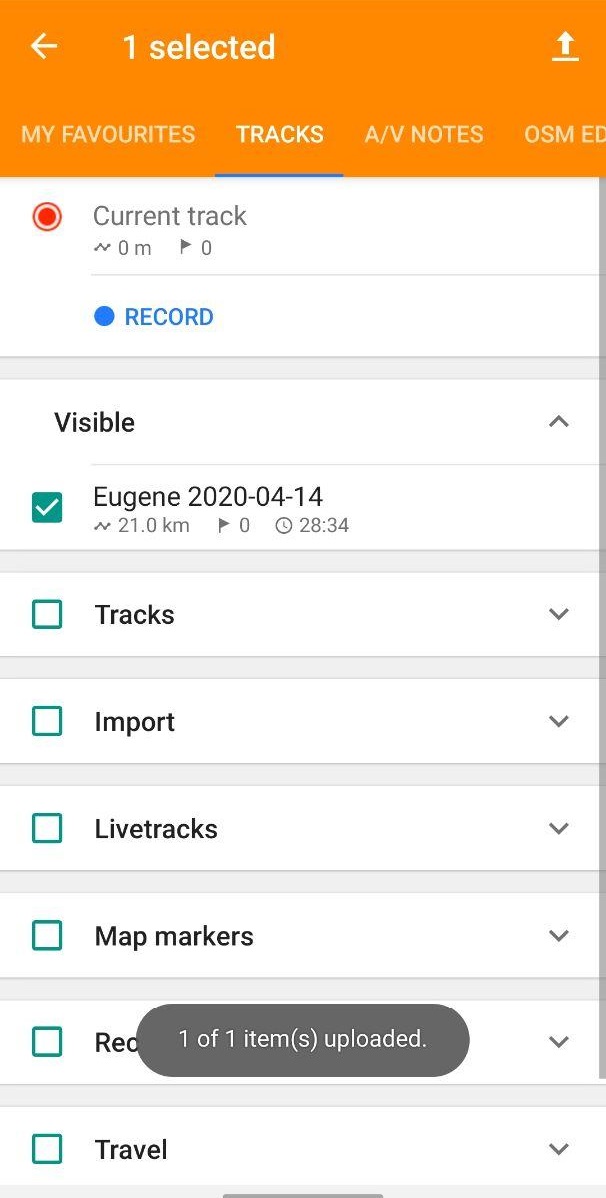Open the A/V Notes tab
The height and width of the screenshot is (1198, 606).
tap(424, 134)
